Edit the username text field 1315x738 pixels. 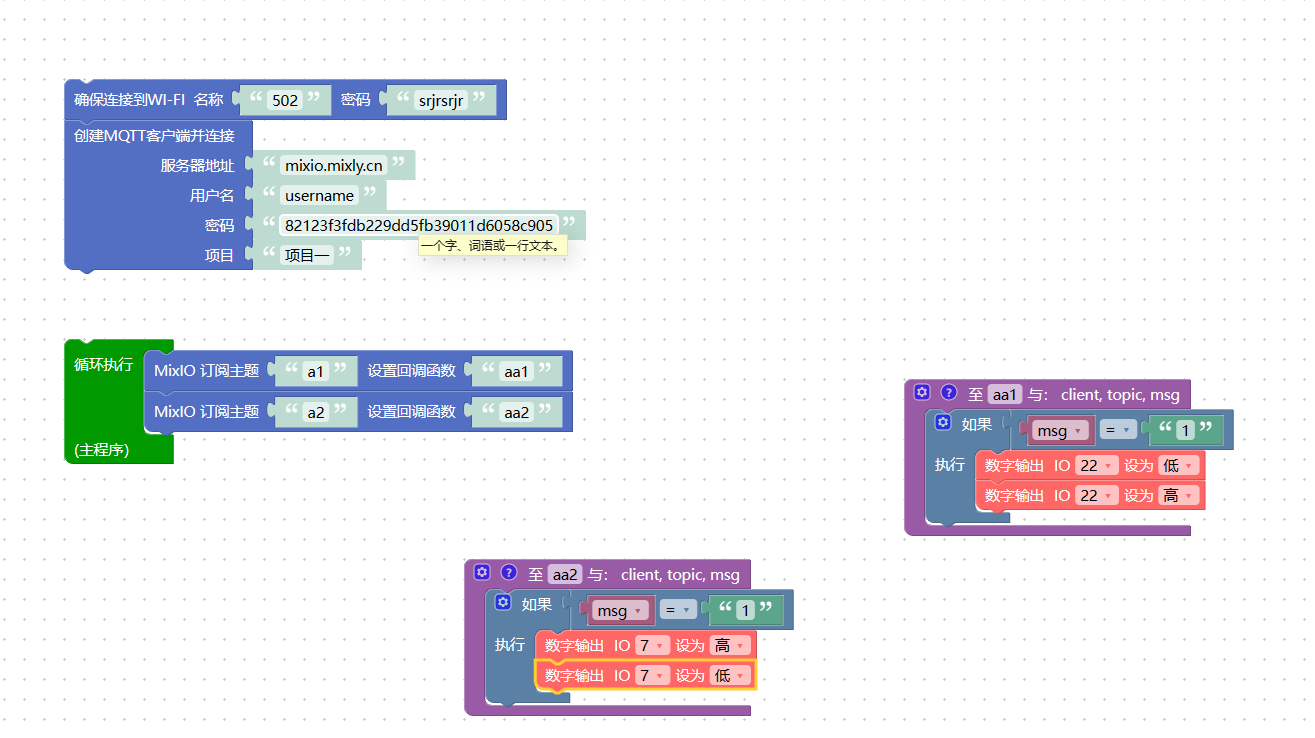320,196
